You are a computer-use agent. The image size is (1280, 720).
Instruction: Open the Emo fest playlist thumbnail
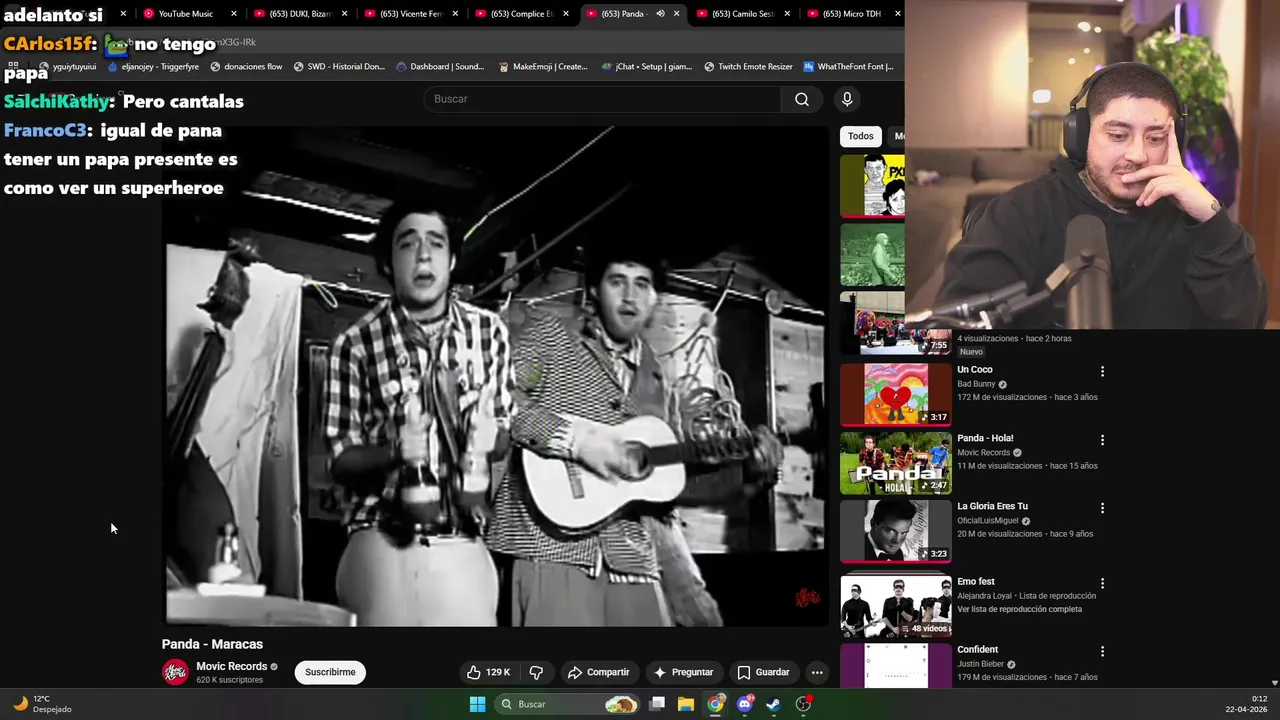(x=896, y=606)
